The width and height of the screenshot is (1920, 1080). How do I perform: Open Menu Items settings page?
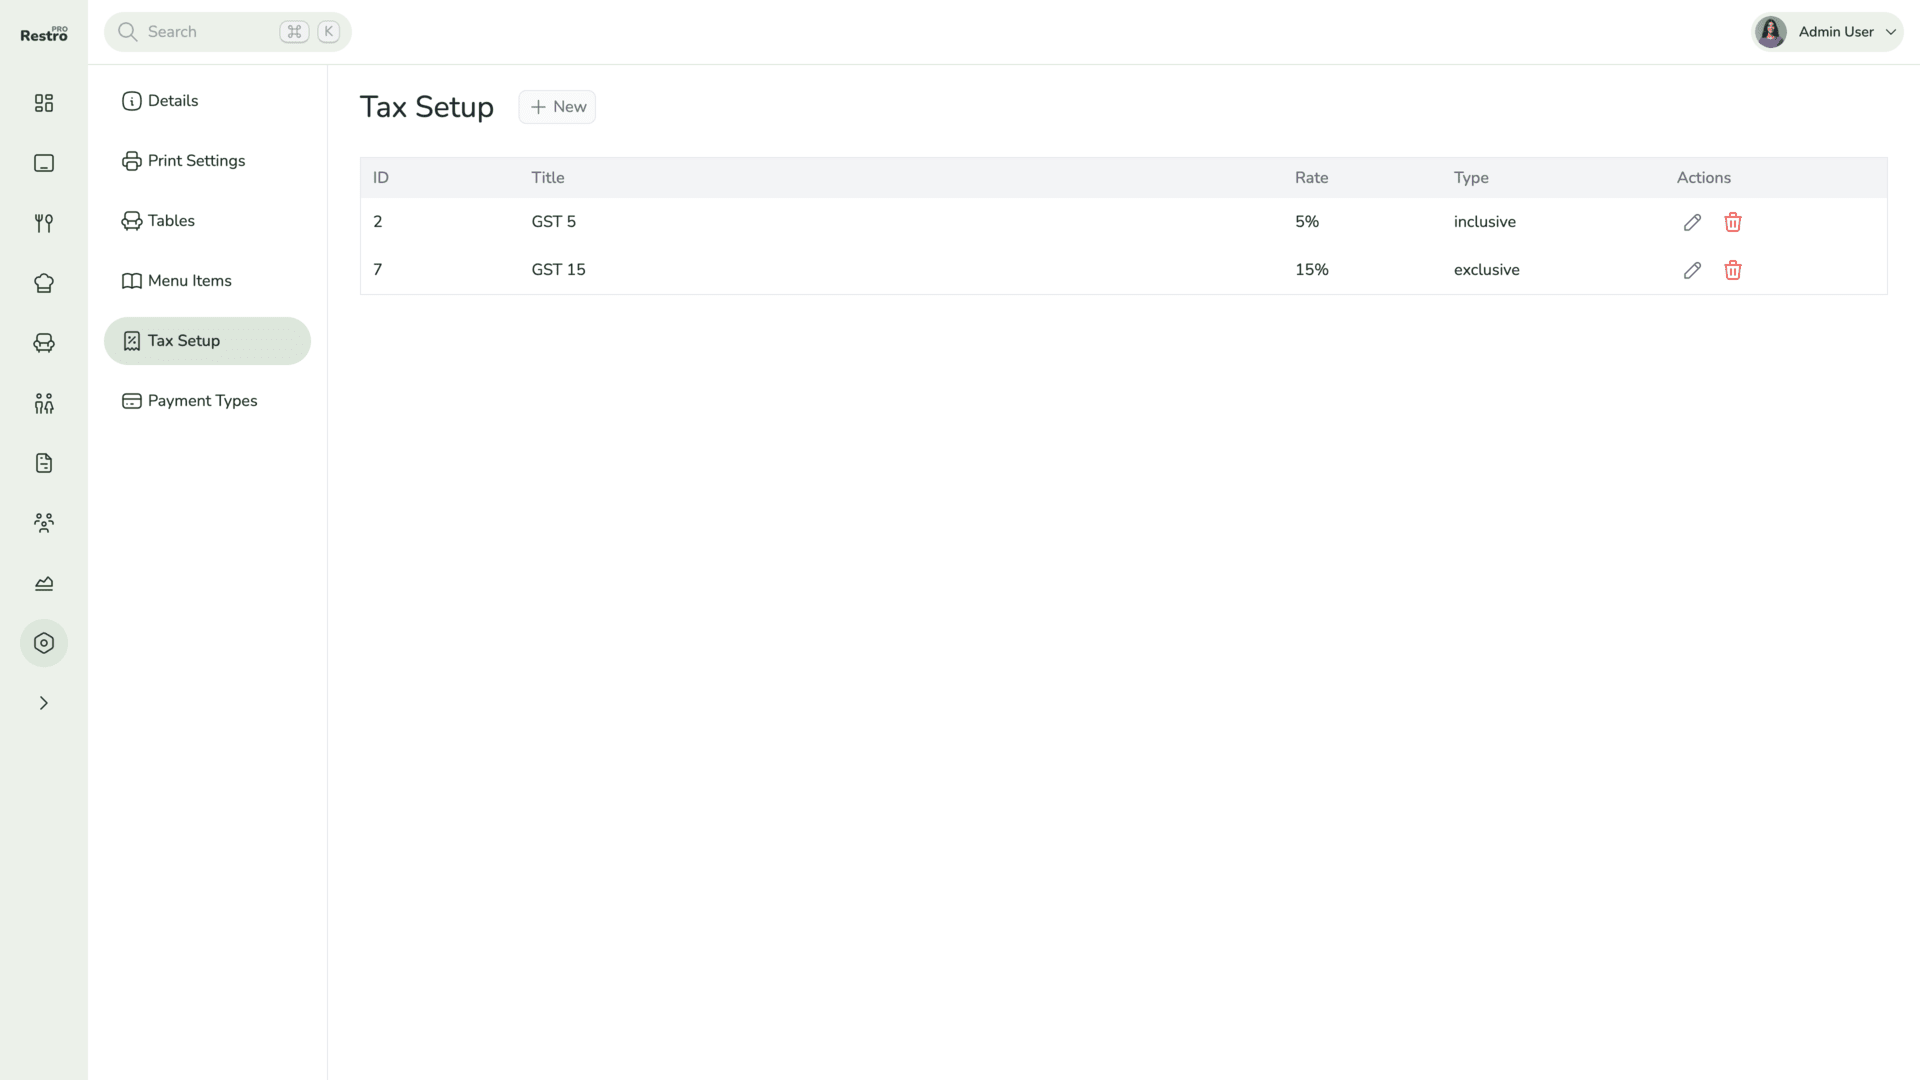[189, 281]
